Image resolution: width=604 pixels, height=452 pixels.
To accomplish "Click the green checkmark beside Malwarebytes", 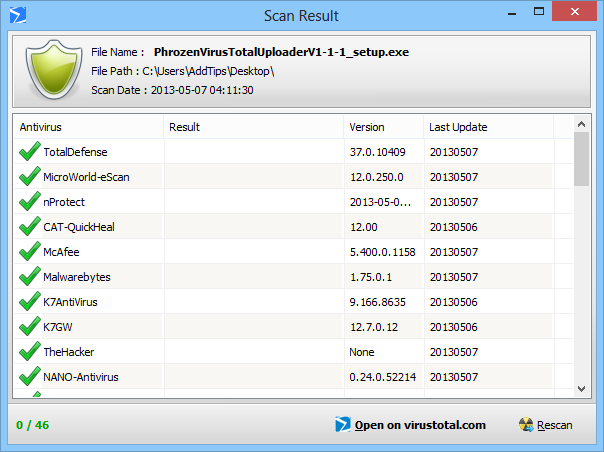I will [30, 276].
